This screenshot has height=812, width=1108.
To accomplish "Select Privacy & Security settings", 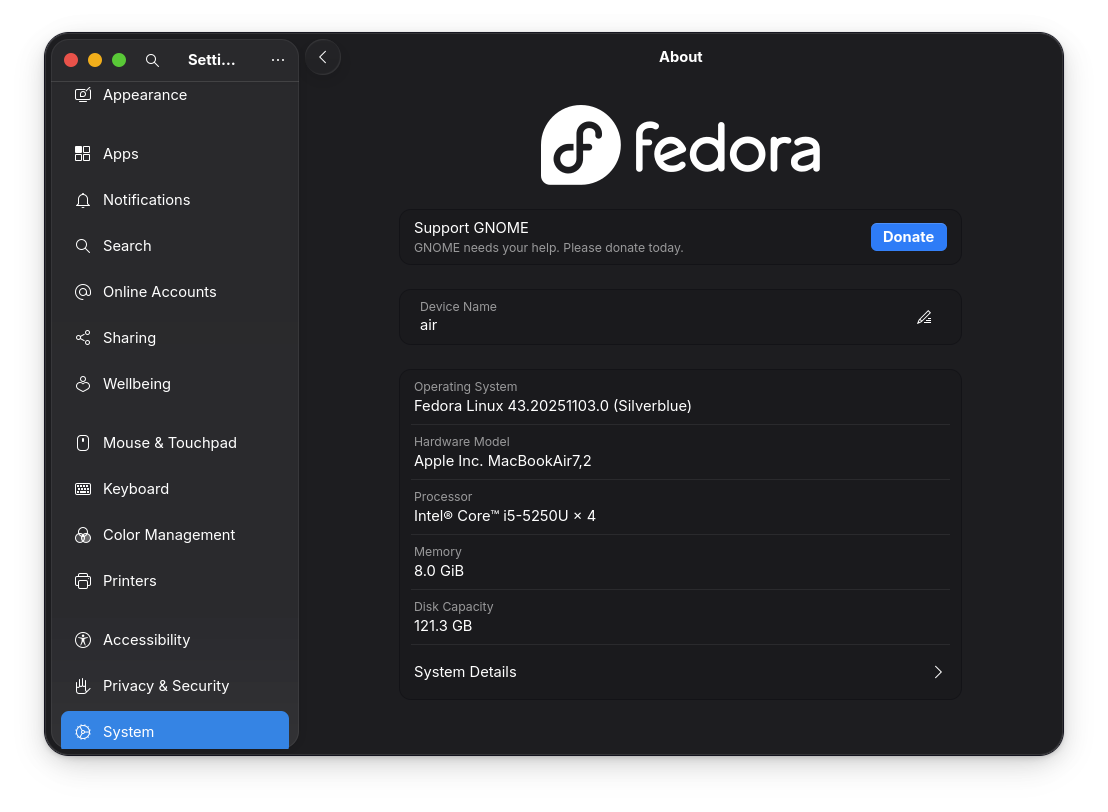I will tap(165, 686).
